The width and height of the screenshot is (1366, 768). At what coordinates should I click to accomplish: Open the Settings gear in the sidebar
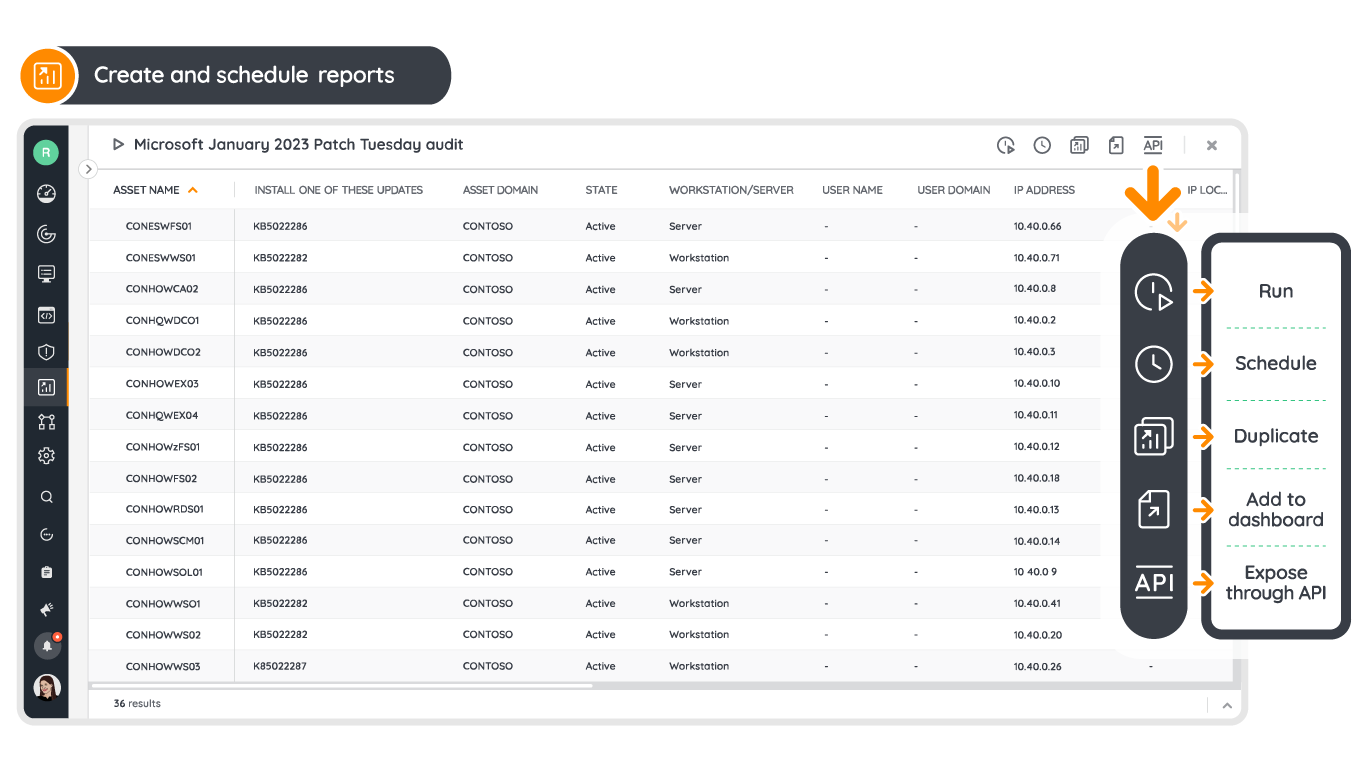tap(46, 455)
